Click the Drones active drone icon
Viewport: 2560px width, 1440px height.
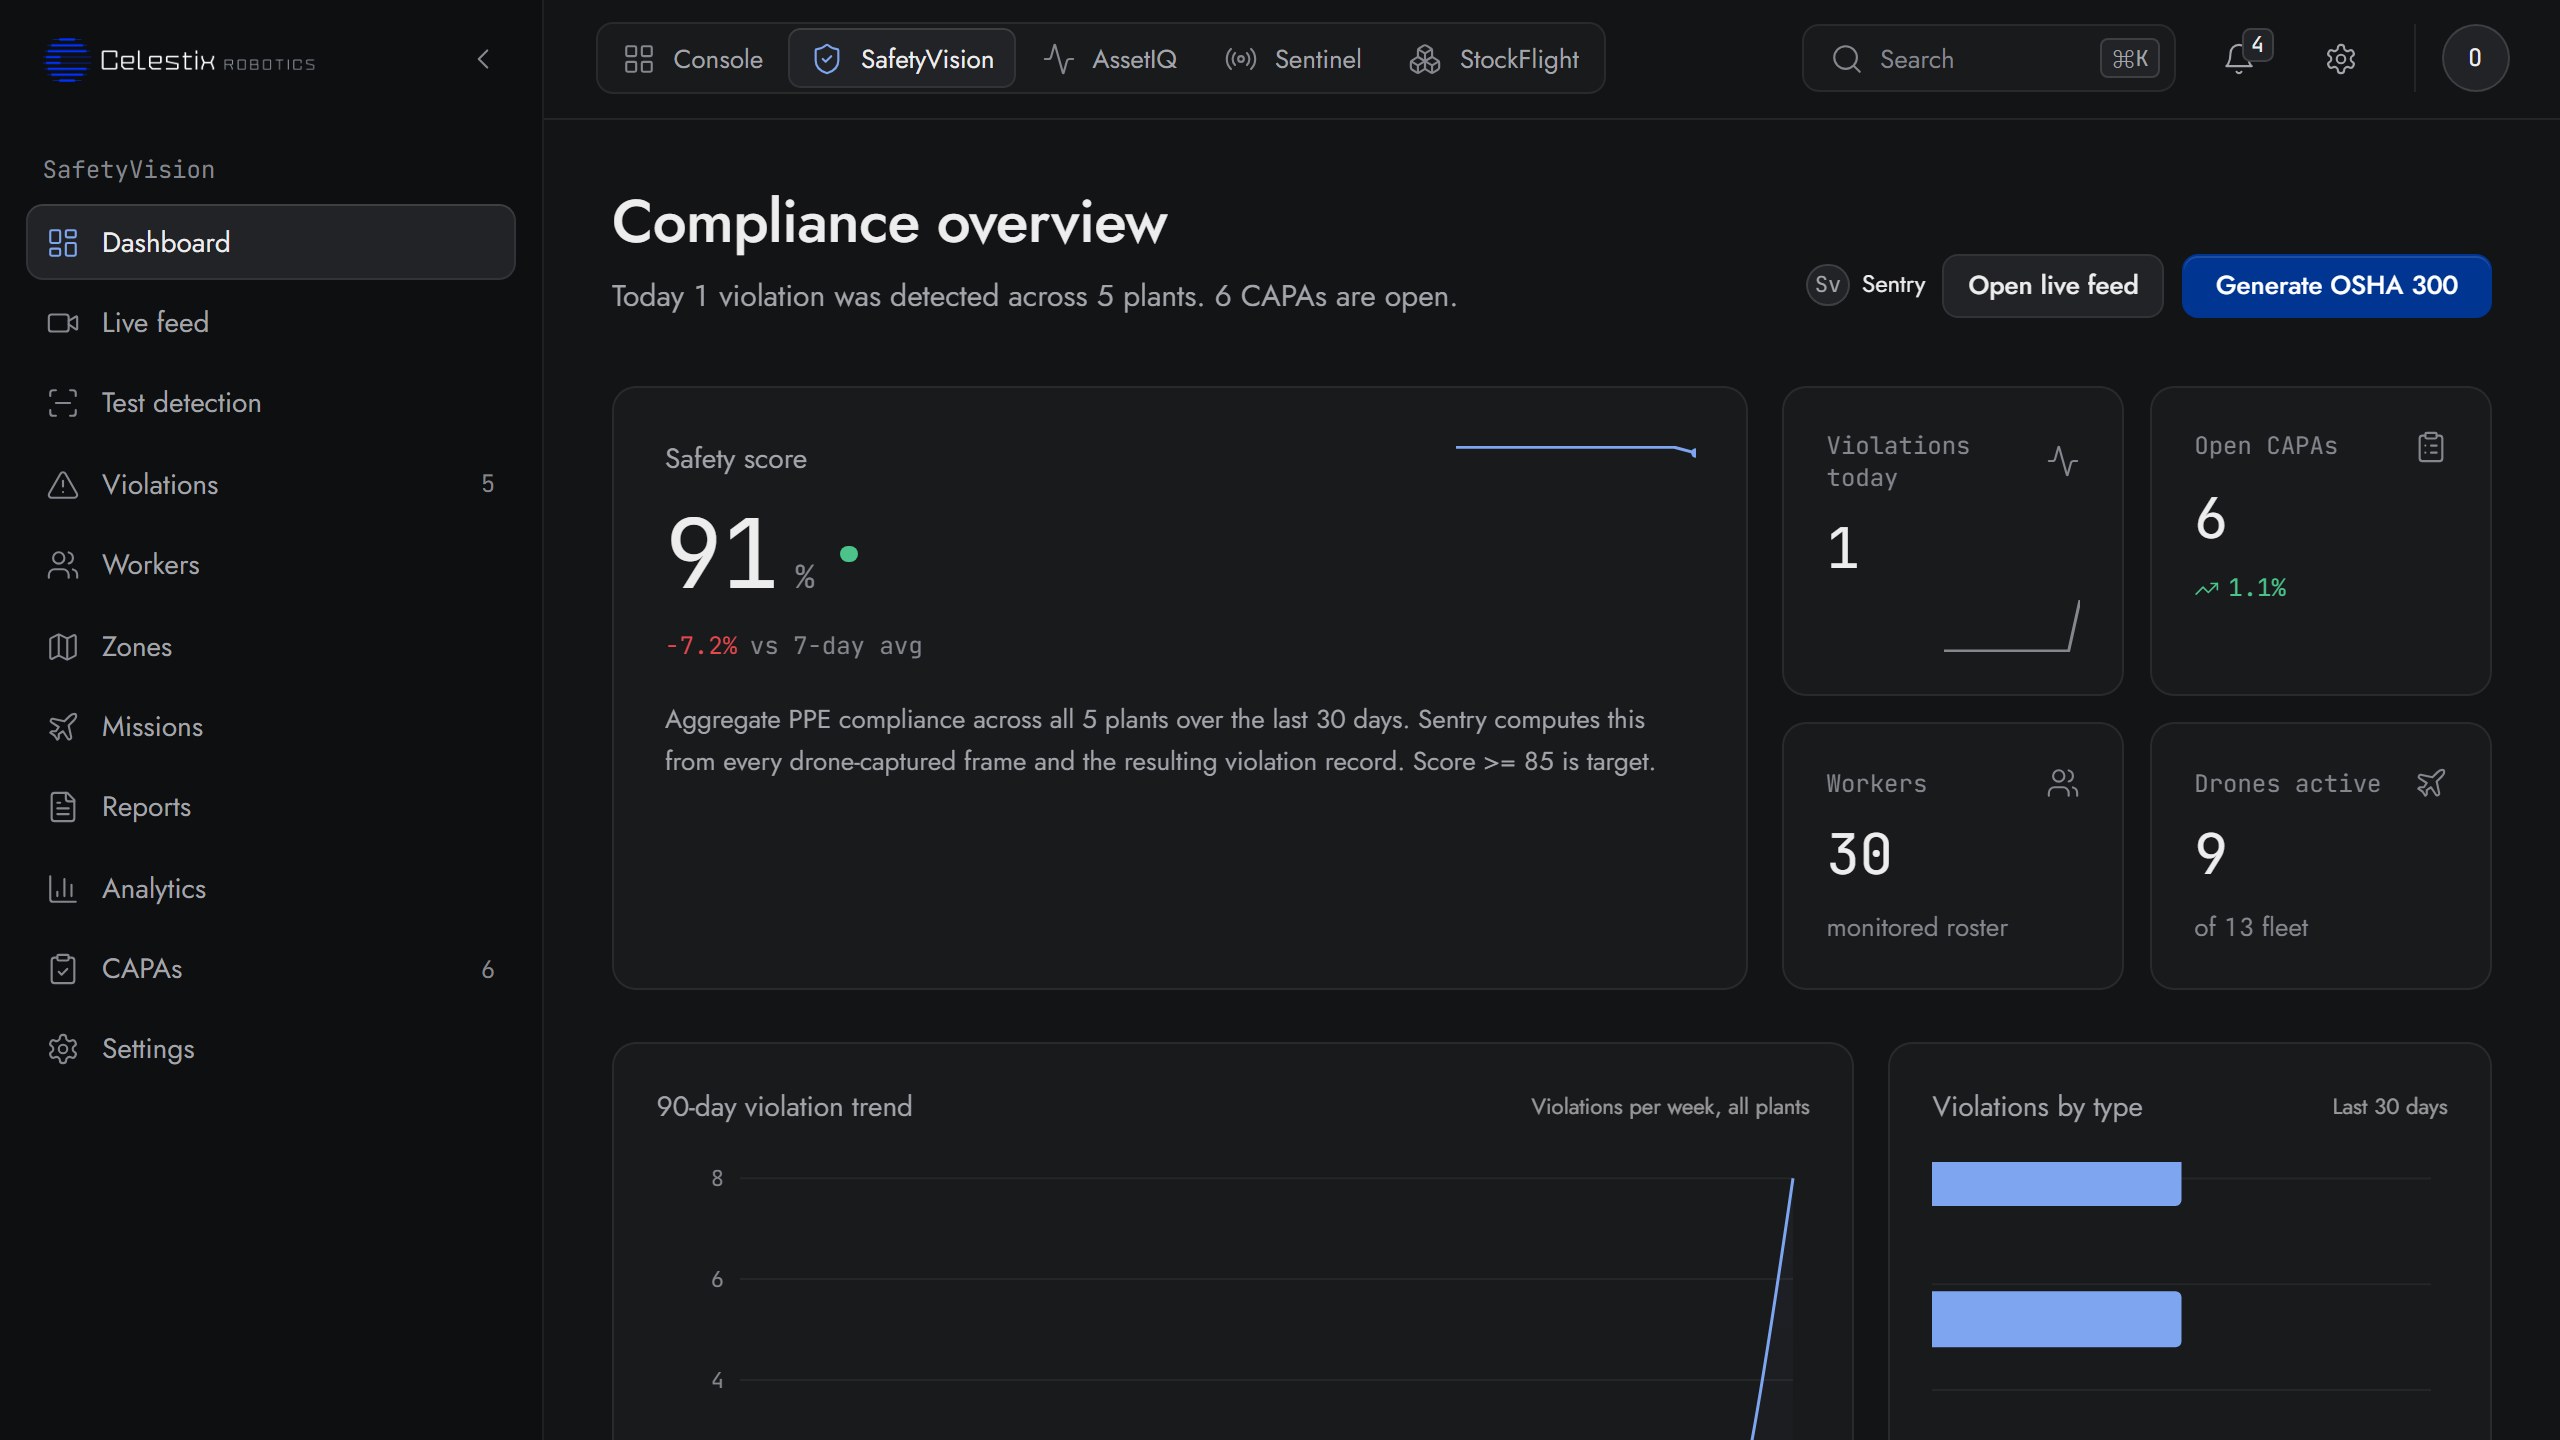pos(2431,783)
